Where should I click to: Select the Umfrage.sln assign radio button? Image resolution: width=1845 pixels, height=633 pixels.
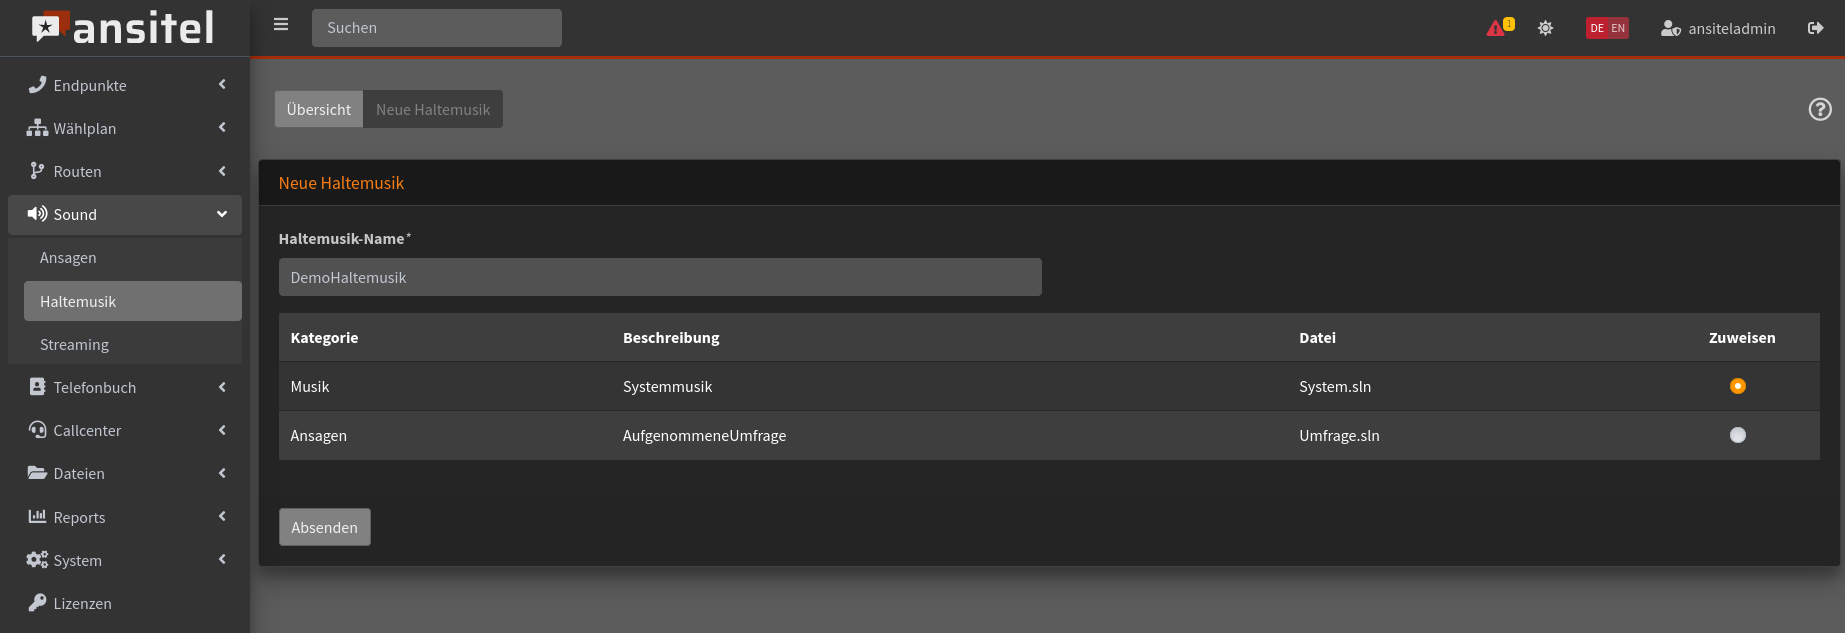(x=1737, y=435)
